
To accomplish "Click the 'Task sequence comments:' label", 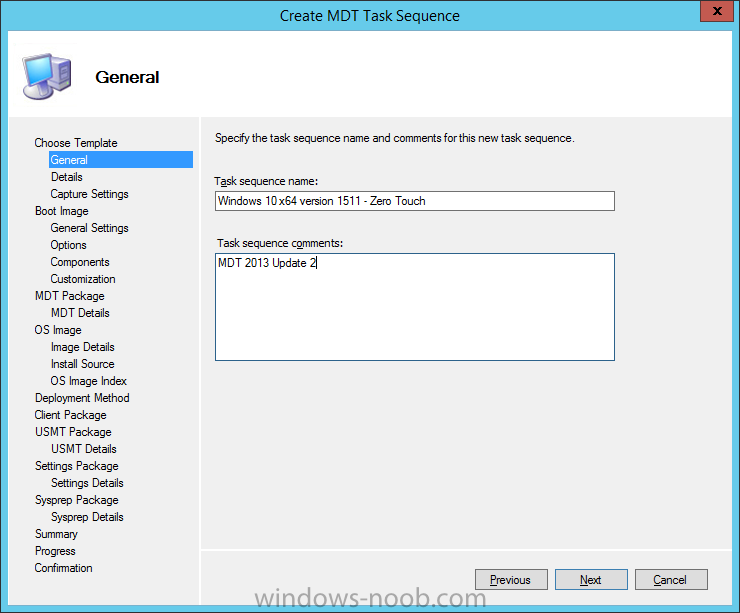I will coord(280,243).
